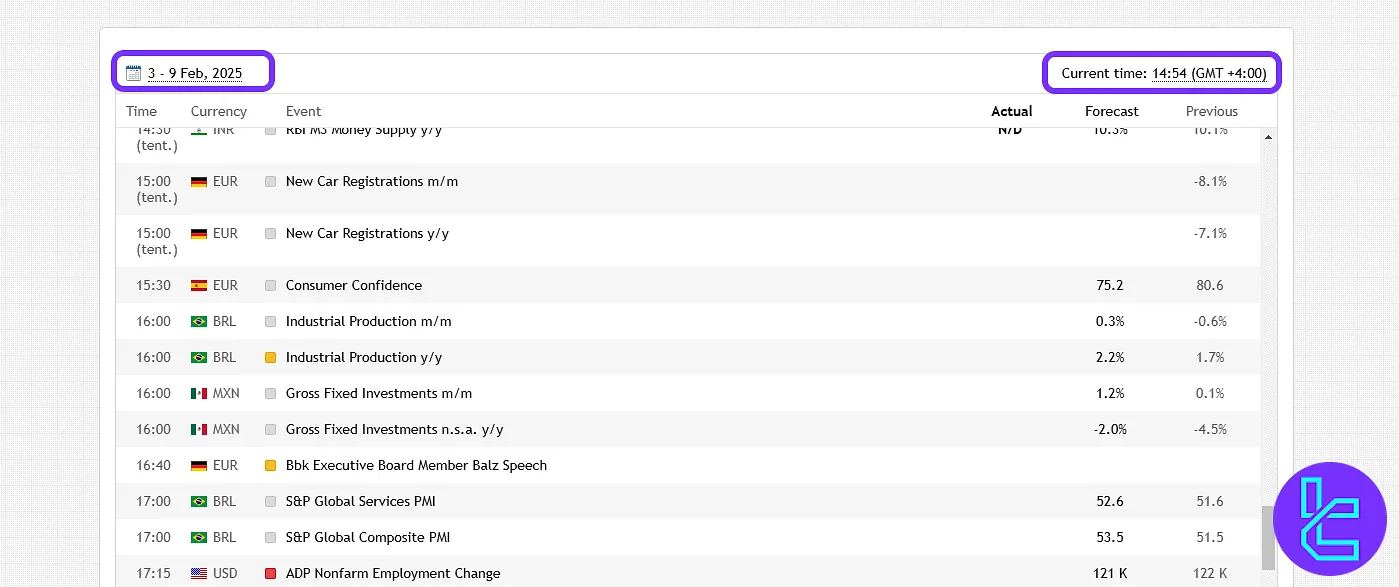
Task: Click the German flag for New Car Registrations y/y
Action: point(199,233)
